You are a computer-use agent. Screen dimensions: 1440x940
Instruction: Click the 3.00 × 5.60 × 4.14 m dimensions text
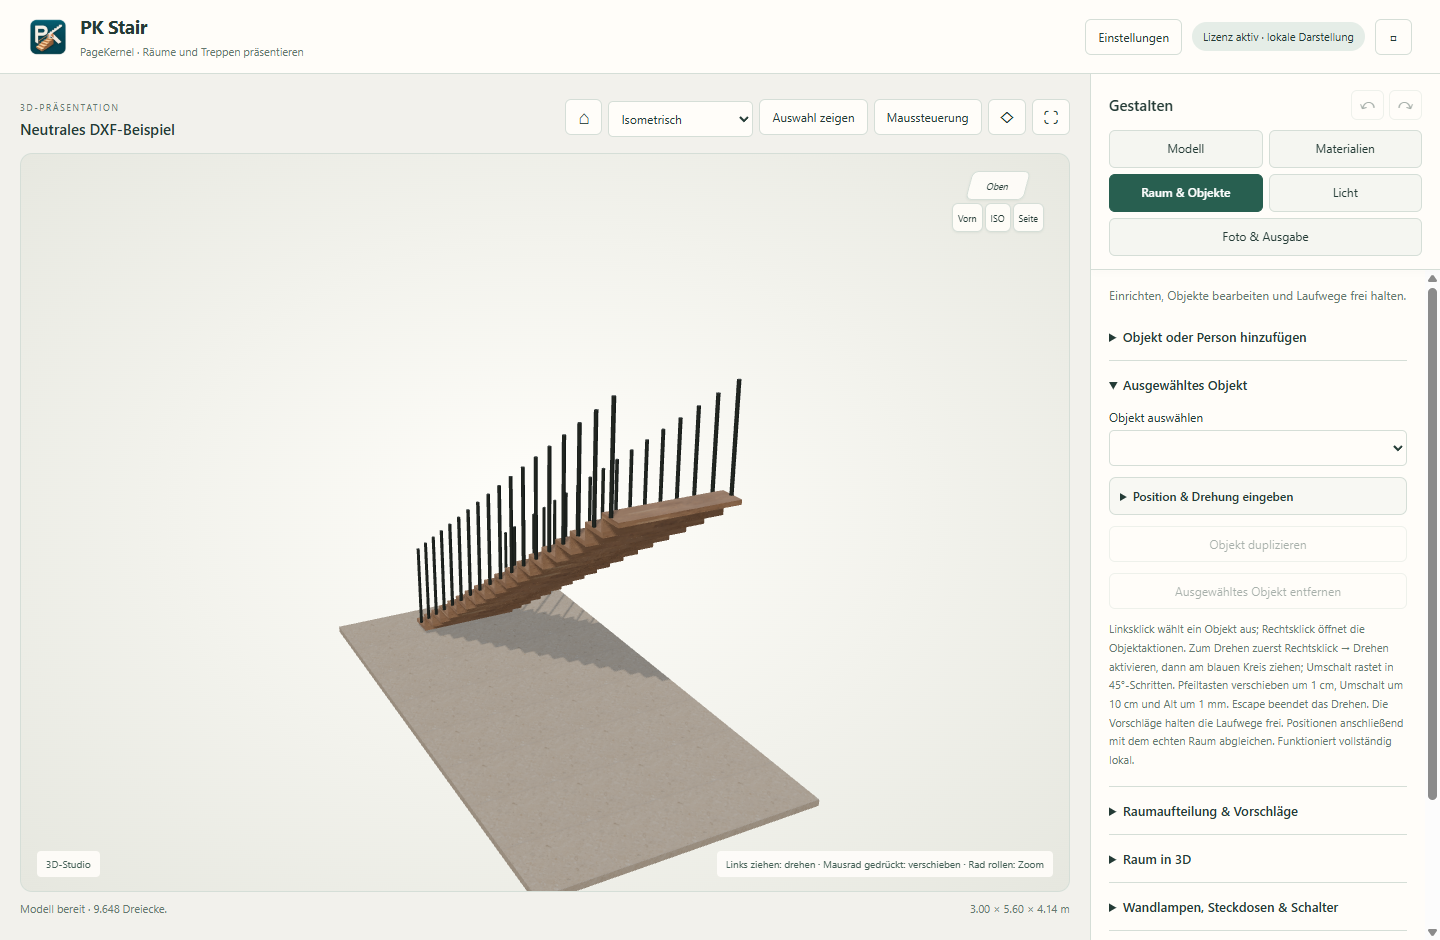tap(1019, 909)
